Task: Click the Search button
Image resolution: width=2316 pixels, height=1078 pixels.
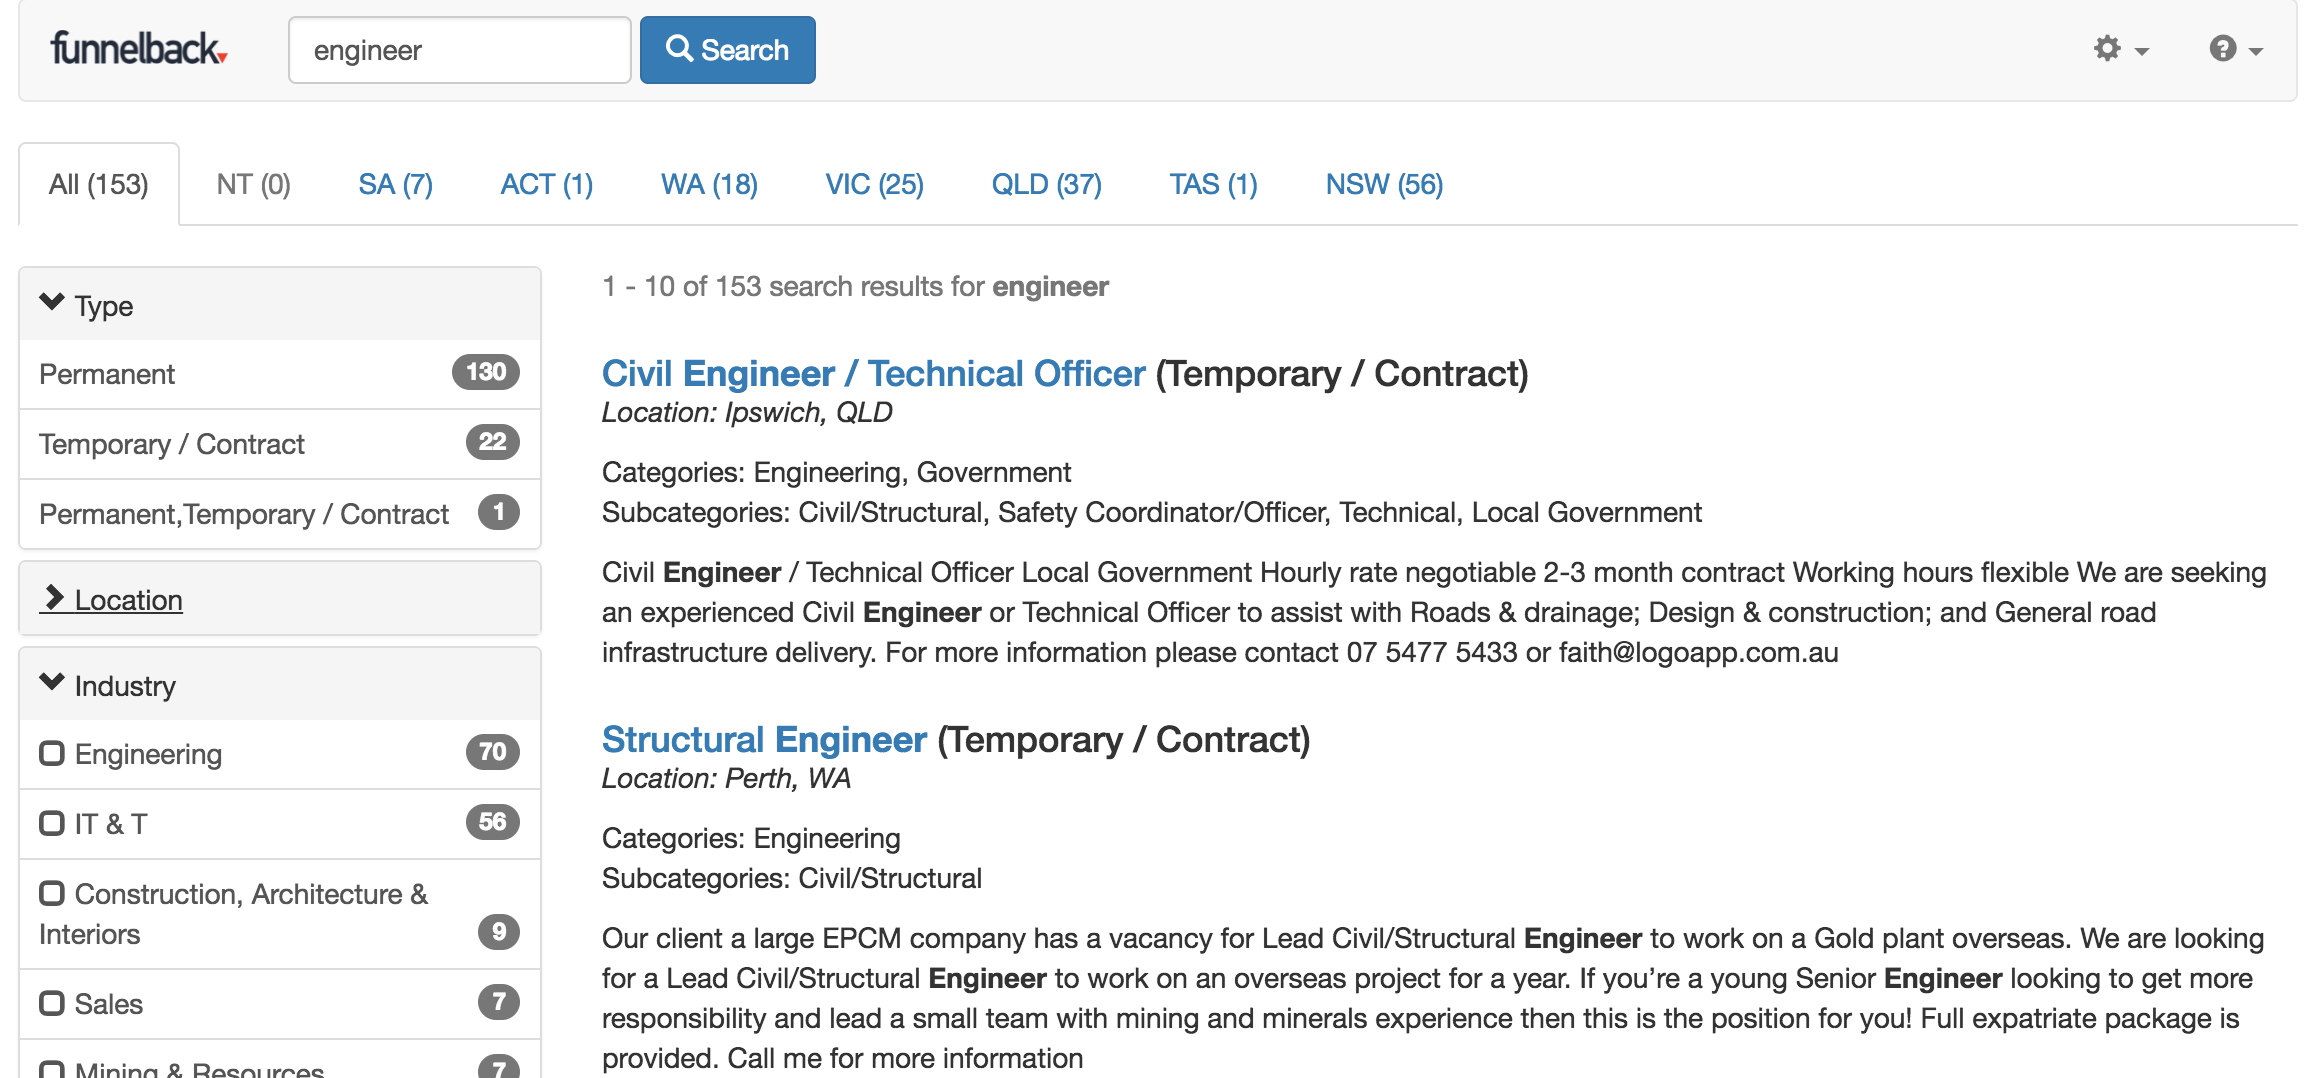Action: click(727, 50)
